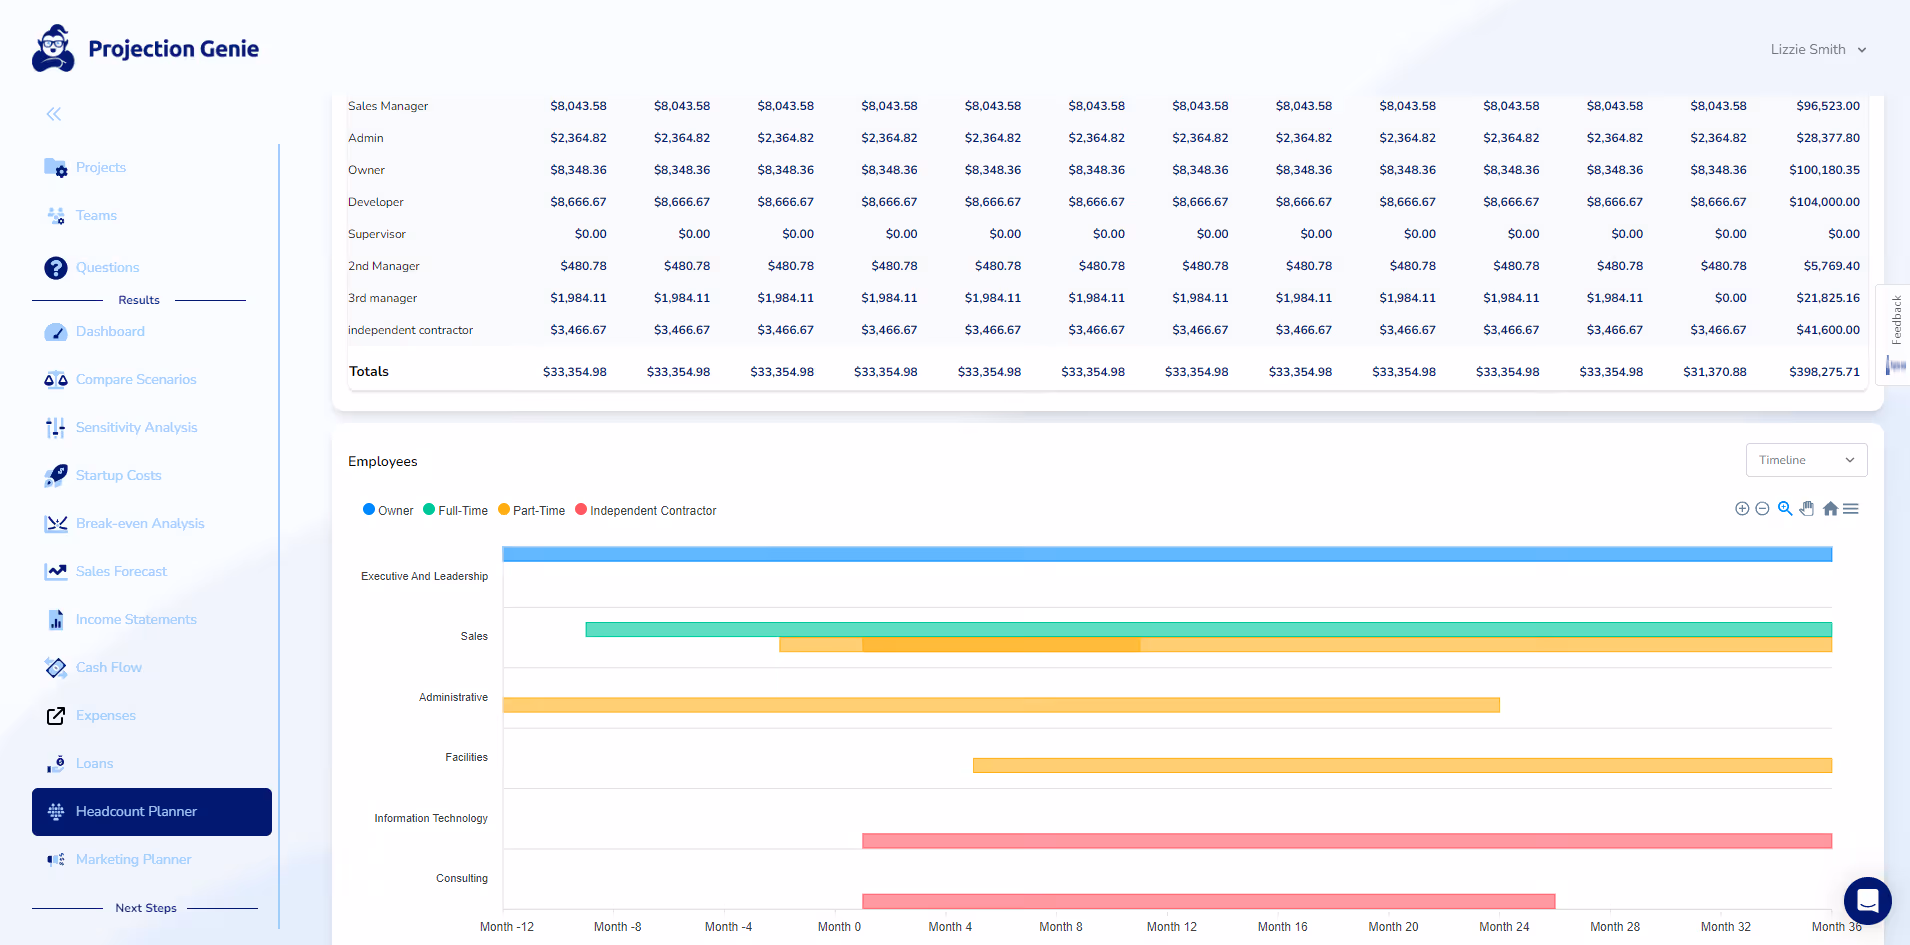Click the Dashboard gauge icon
This screenshot has width=1910, height=945.
coord(56,331)
